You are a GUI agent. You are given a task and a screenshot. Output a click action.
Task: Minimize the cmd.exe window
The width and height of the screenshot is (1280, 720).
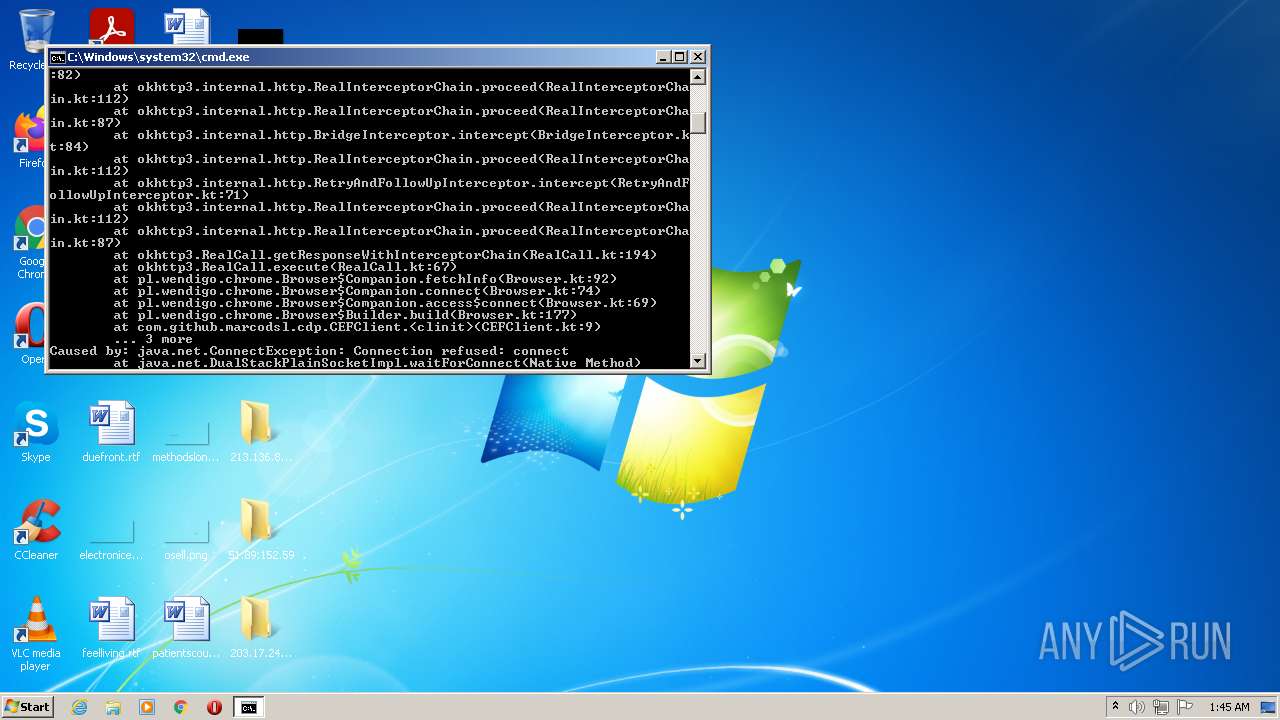click(662, 57)
